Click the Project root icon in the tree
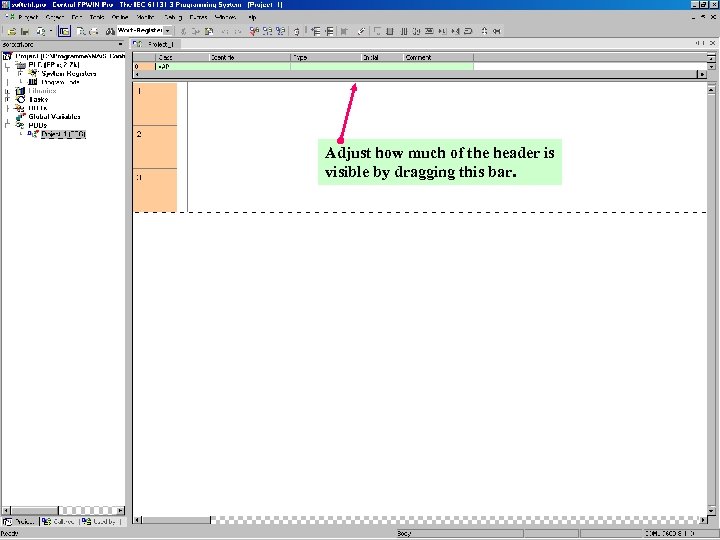Screen dimensions: 720x540 (7, 56)
